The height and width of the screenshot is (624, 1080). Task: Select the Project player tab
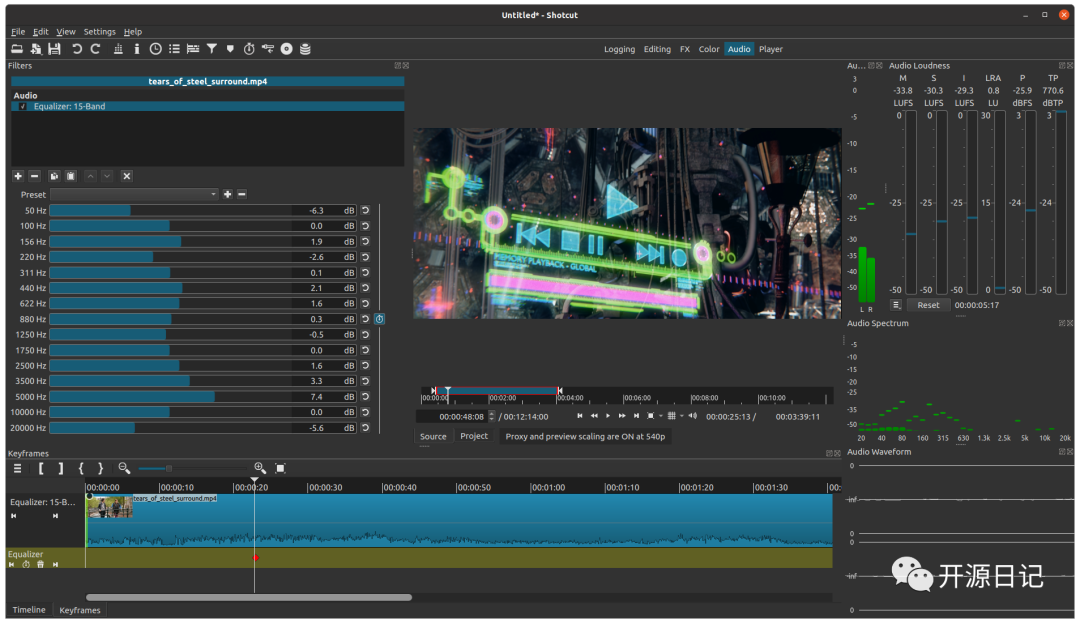(x=474, y=437)
